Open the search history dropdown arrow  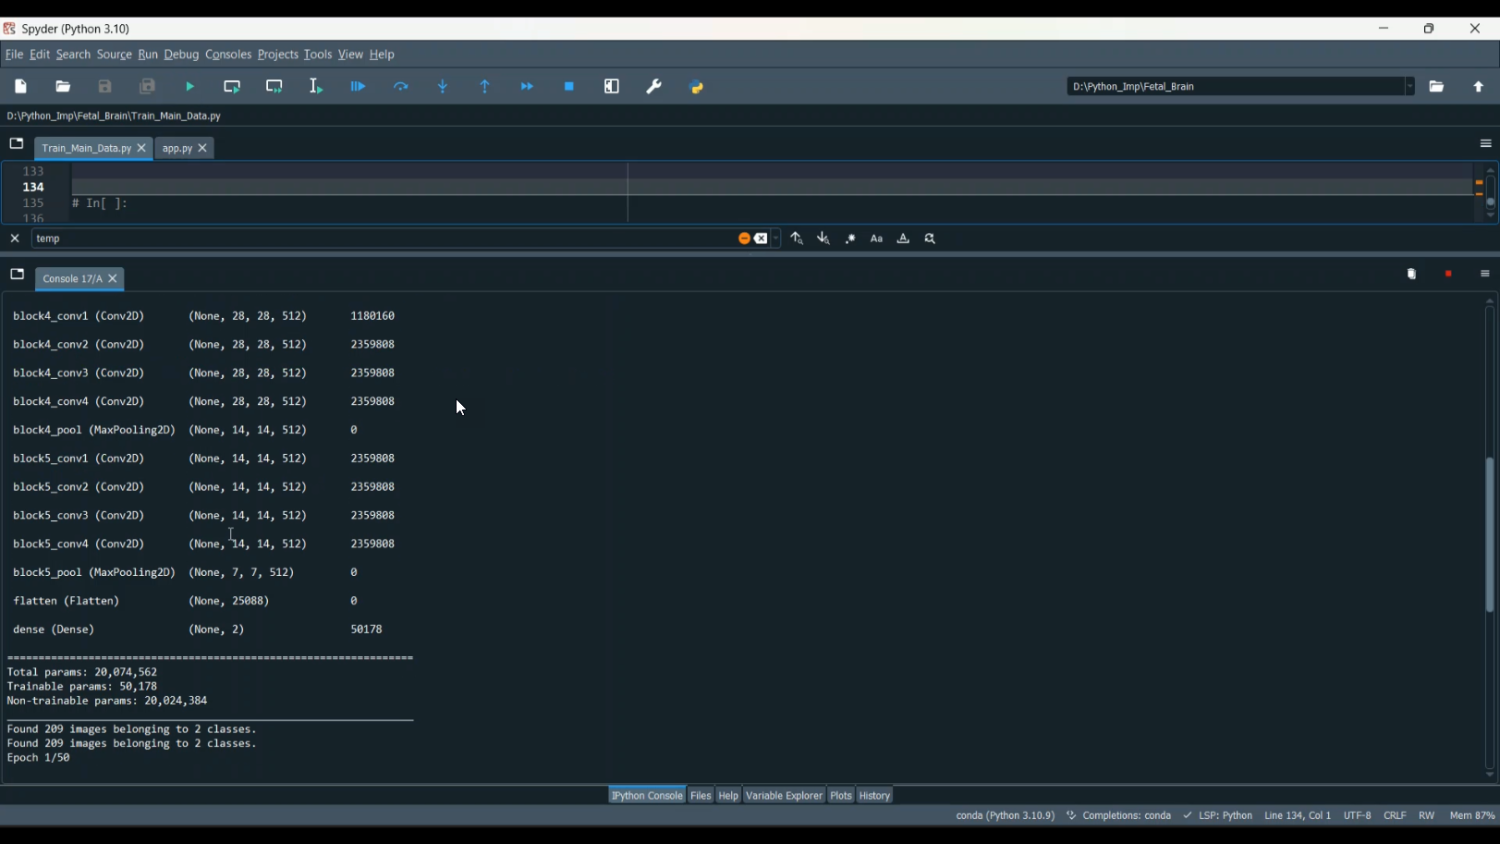[x=776, y=239]
